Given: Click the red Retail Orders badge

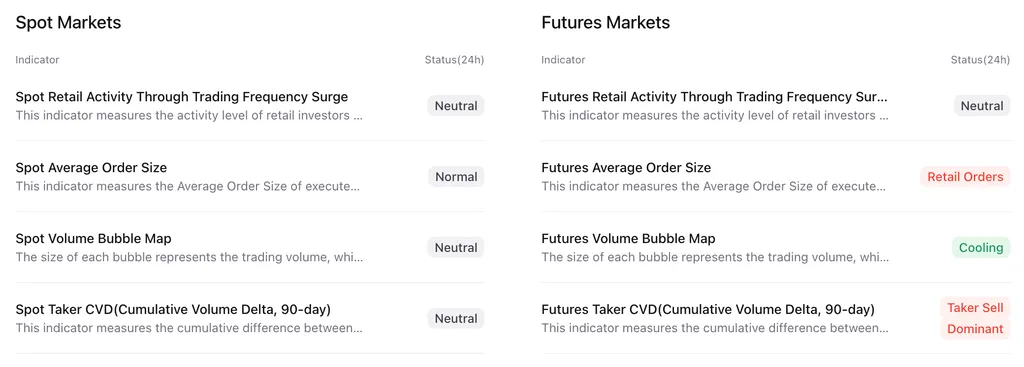Looking at the screenshot, I should tap(965, 177).
